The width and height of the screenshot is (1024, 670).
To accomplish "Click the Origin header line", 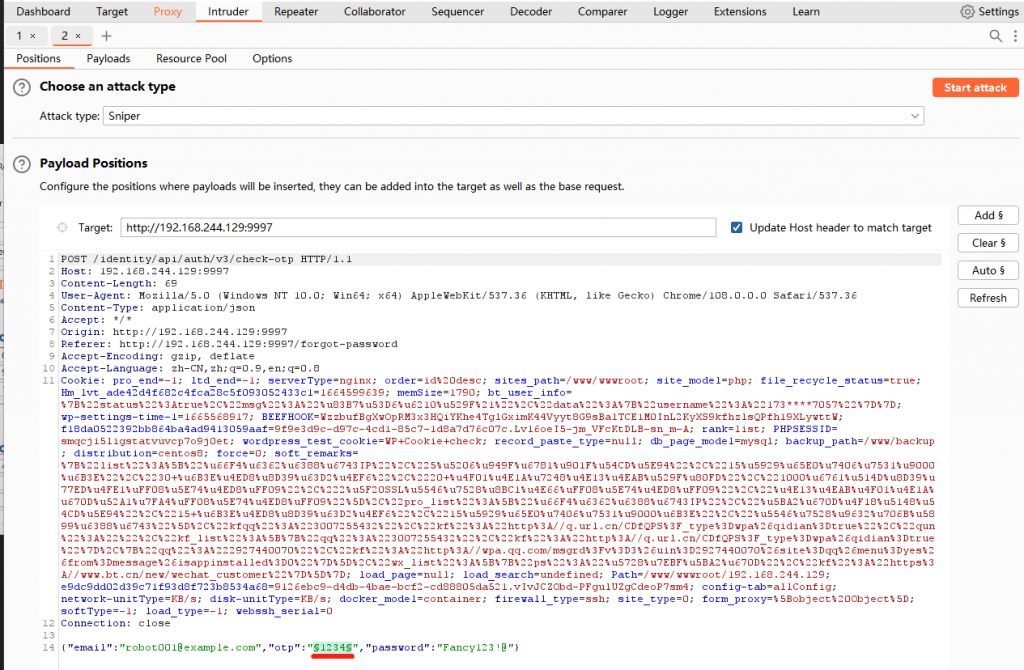I will tap(174, 332).
